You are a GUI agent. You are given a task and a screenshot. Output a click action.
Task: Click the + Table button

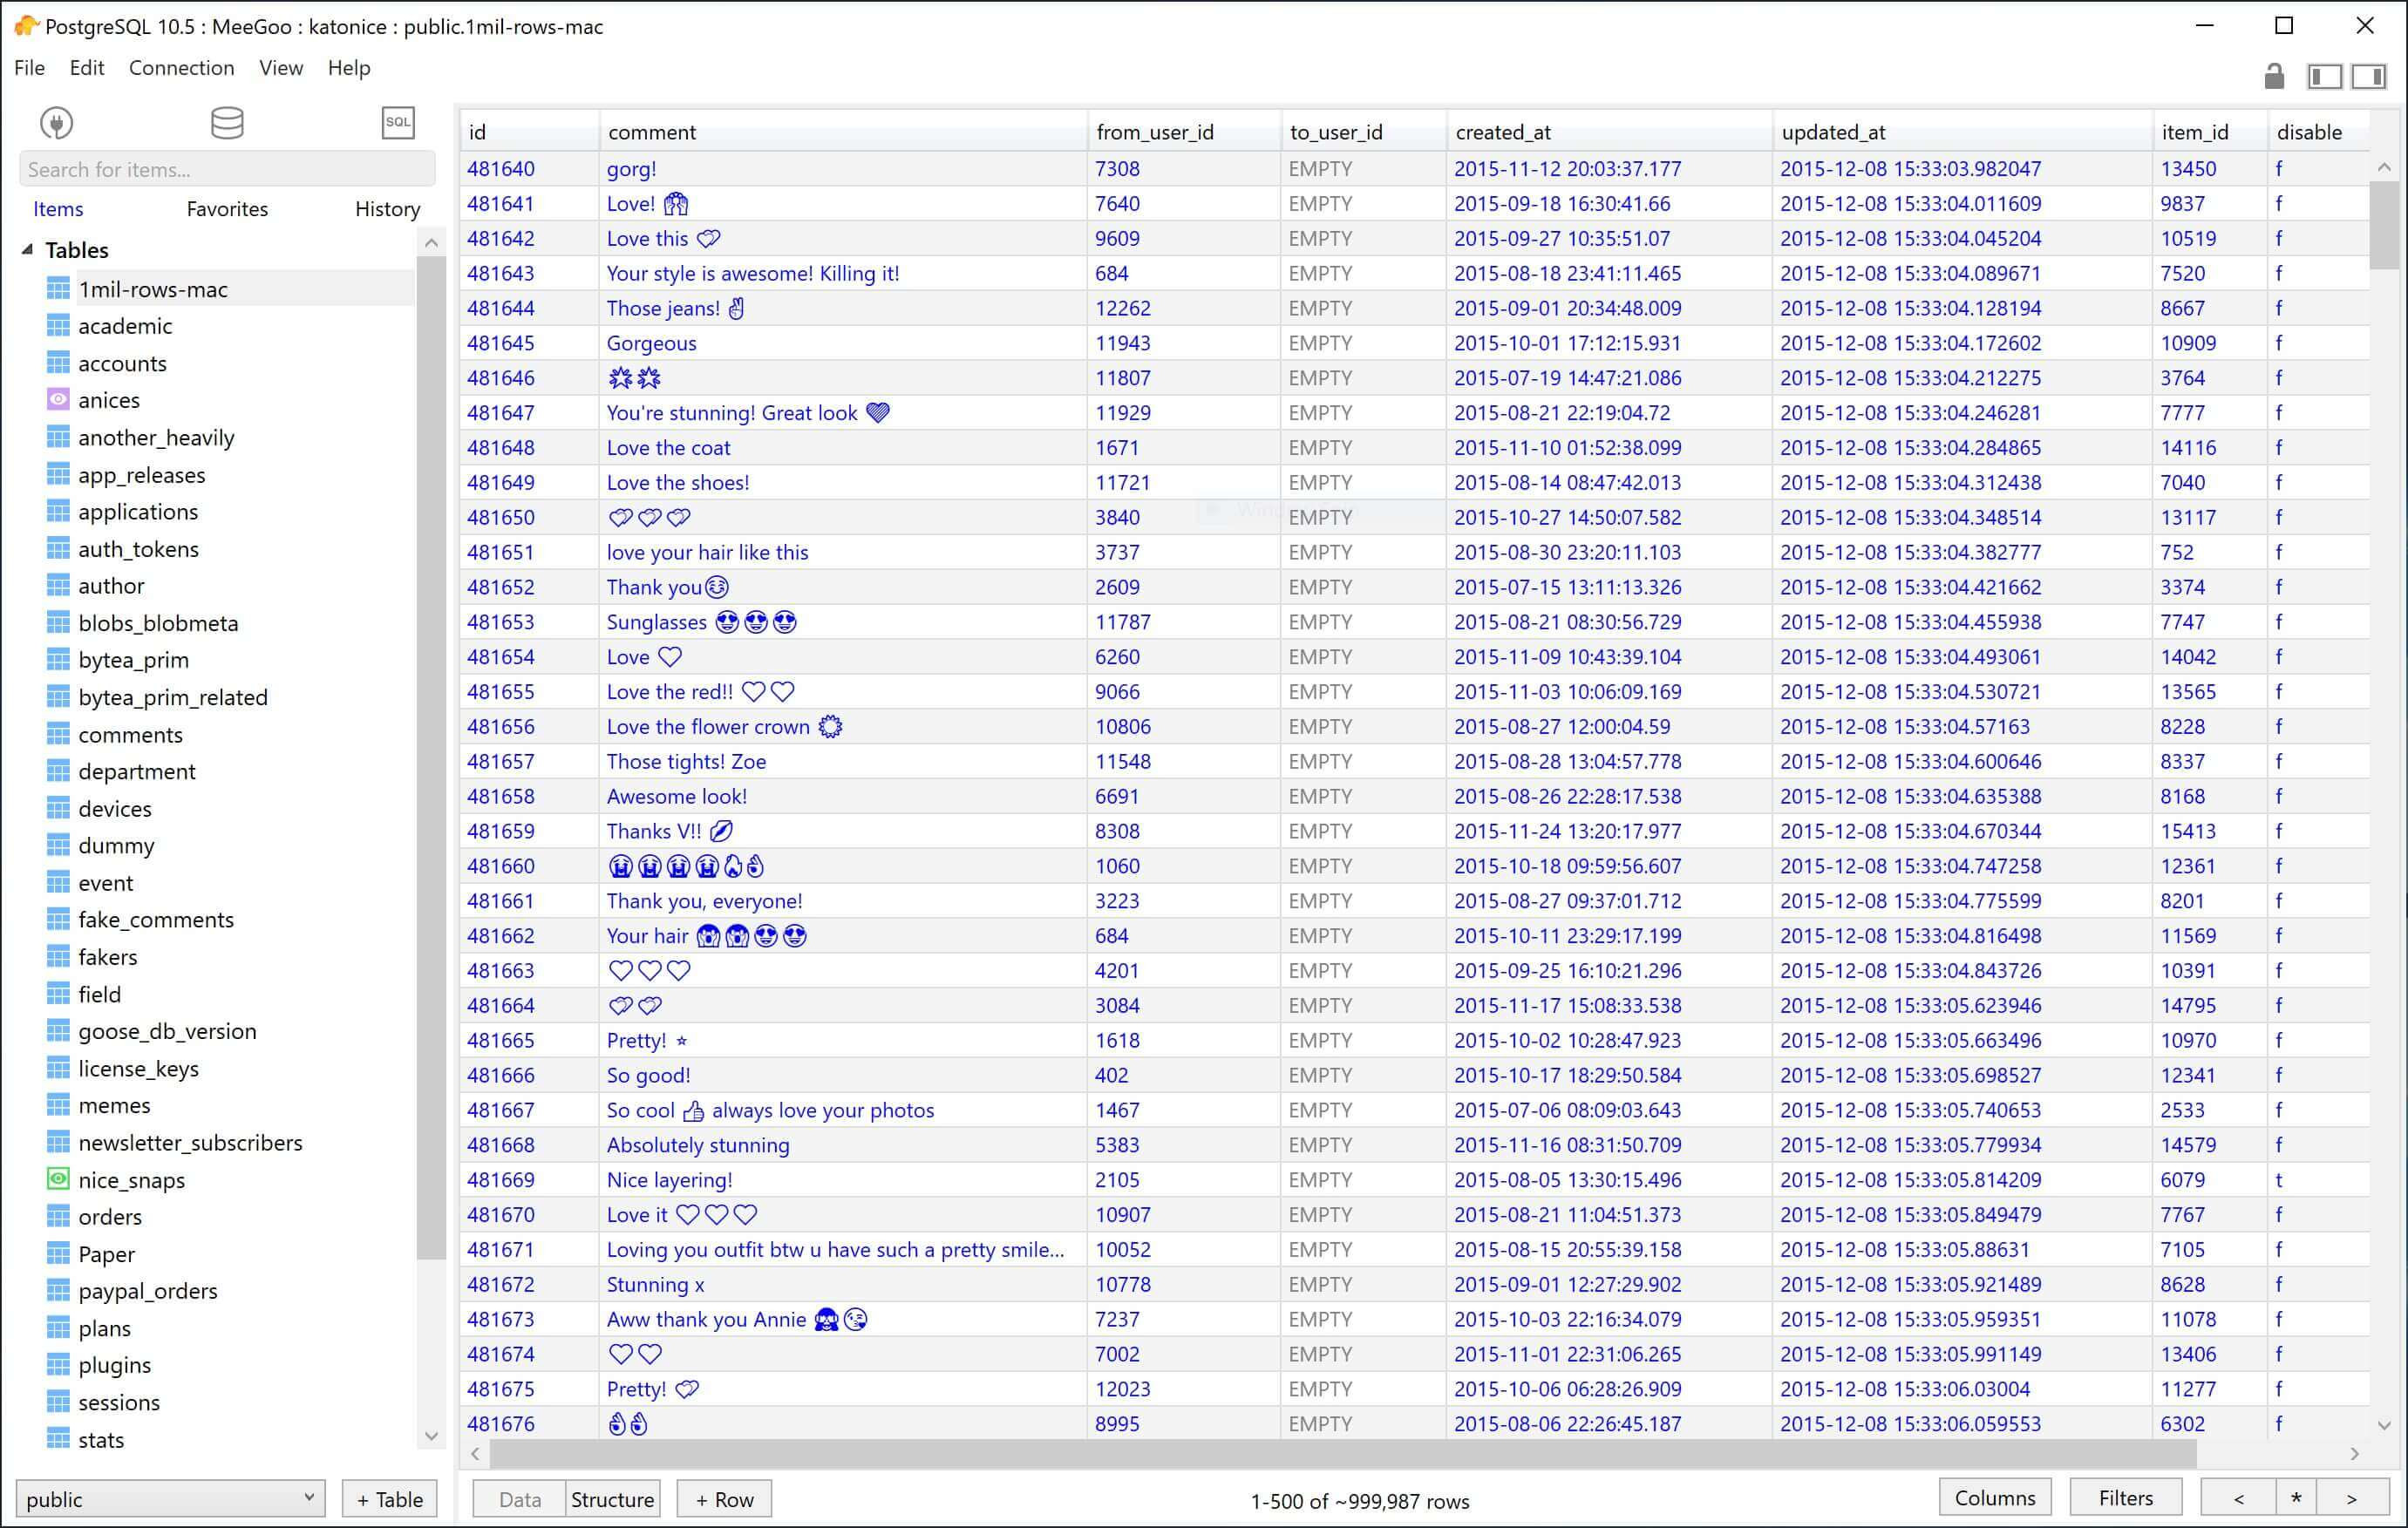click(389, 1498)
